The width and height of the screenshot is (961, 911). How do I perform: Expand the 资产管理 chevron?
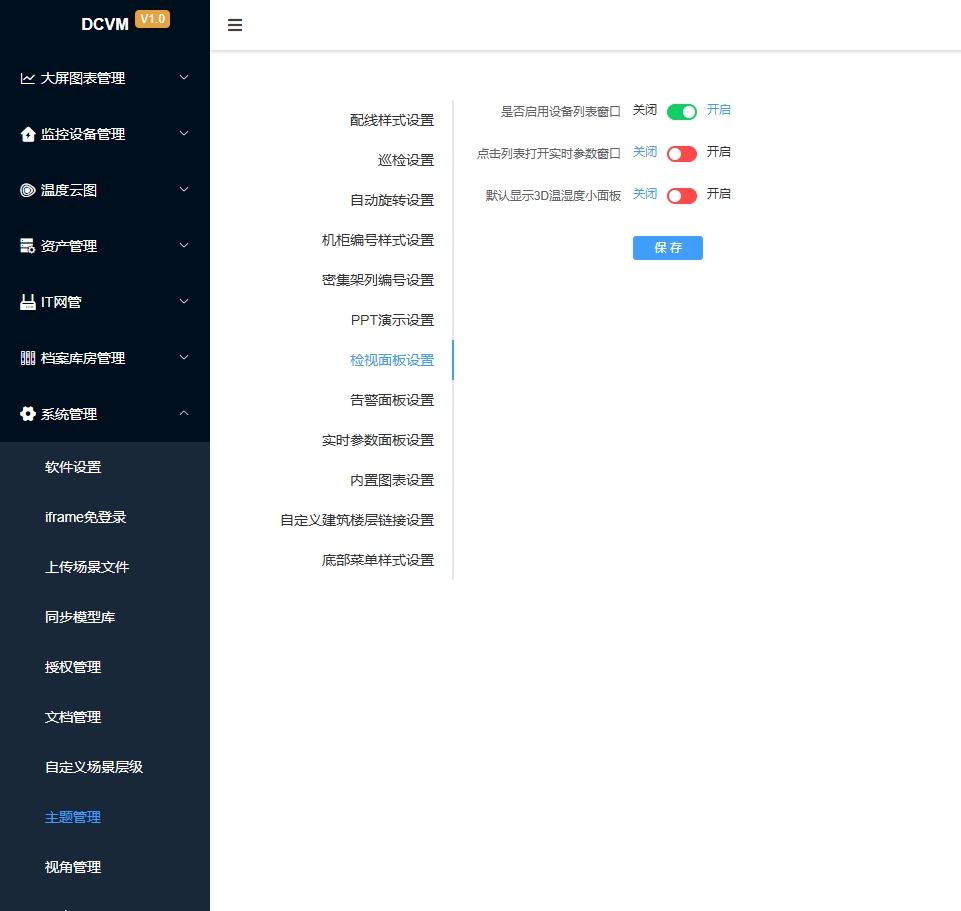pos(184,245)
